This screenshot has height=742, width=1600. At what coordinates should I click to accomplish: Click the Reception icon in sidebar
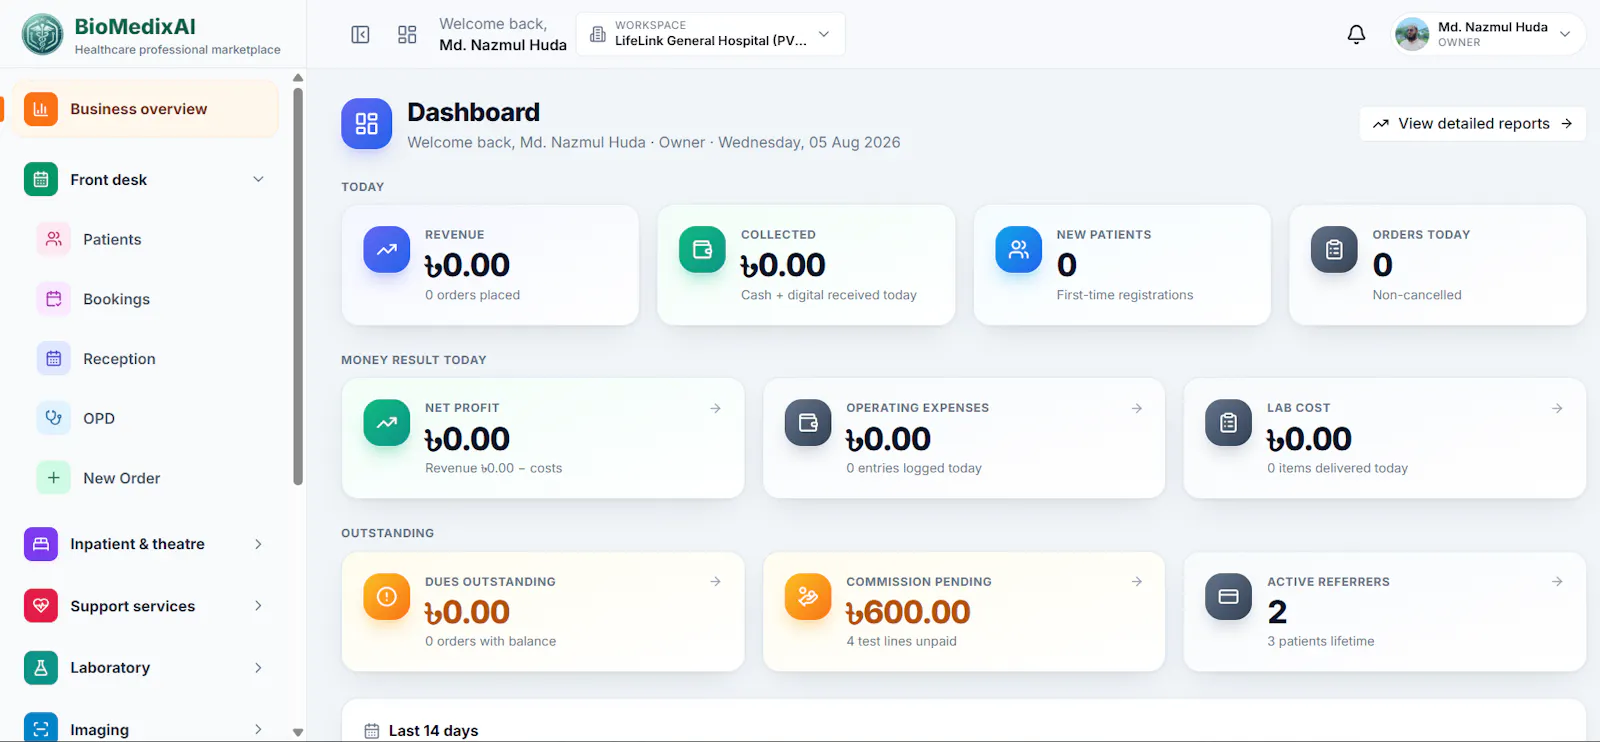[54, 359]
